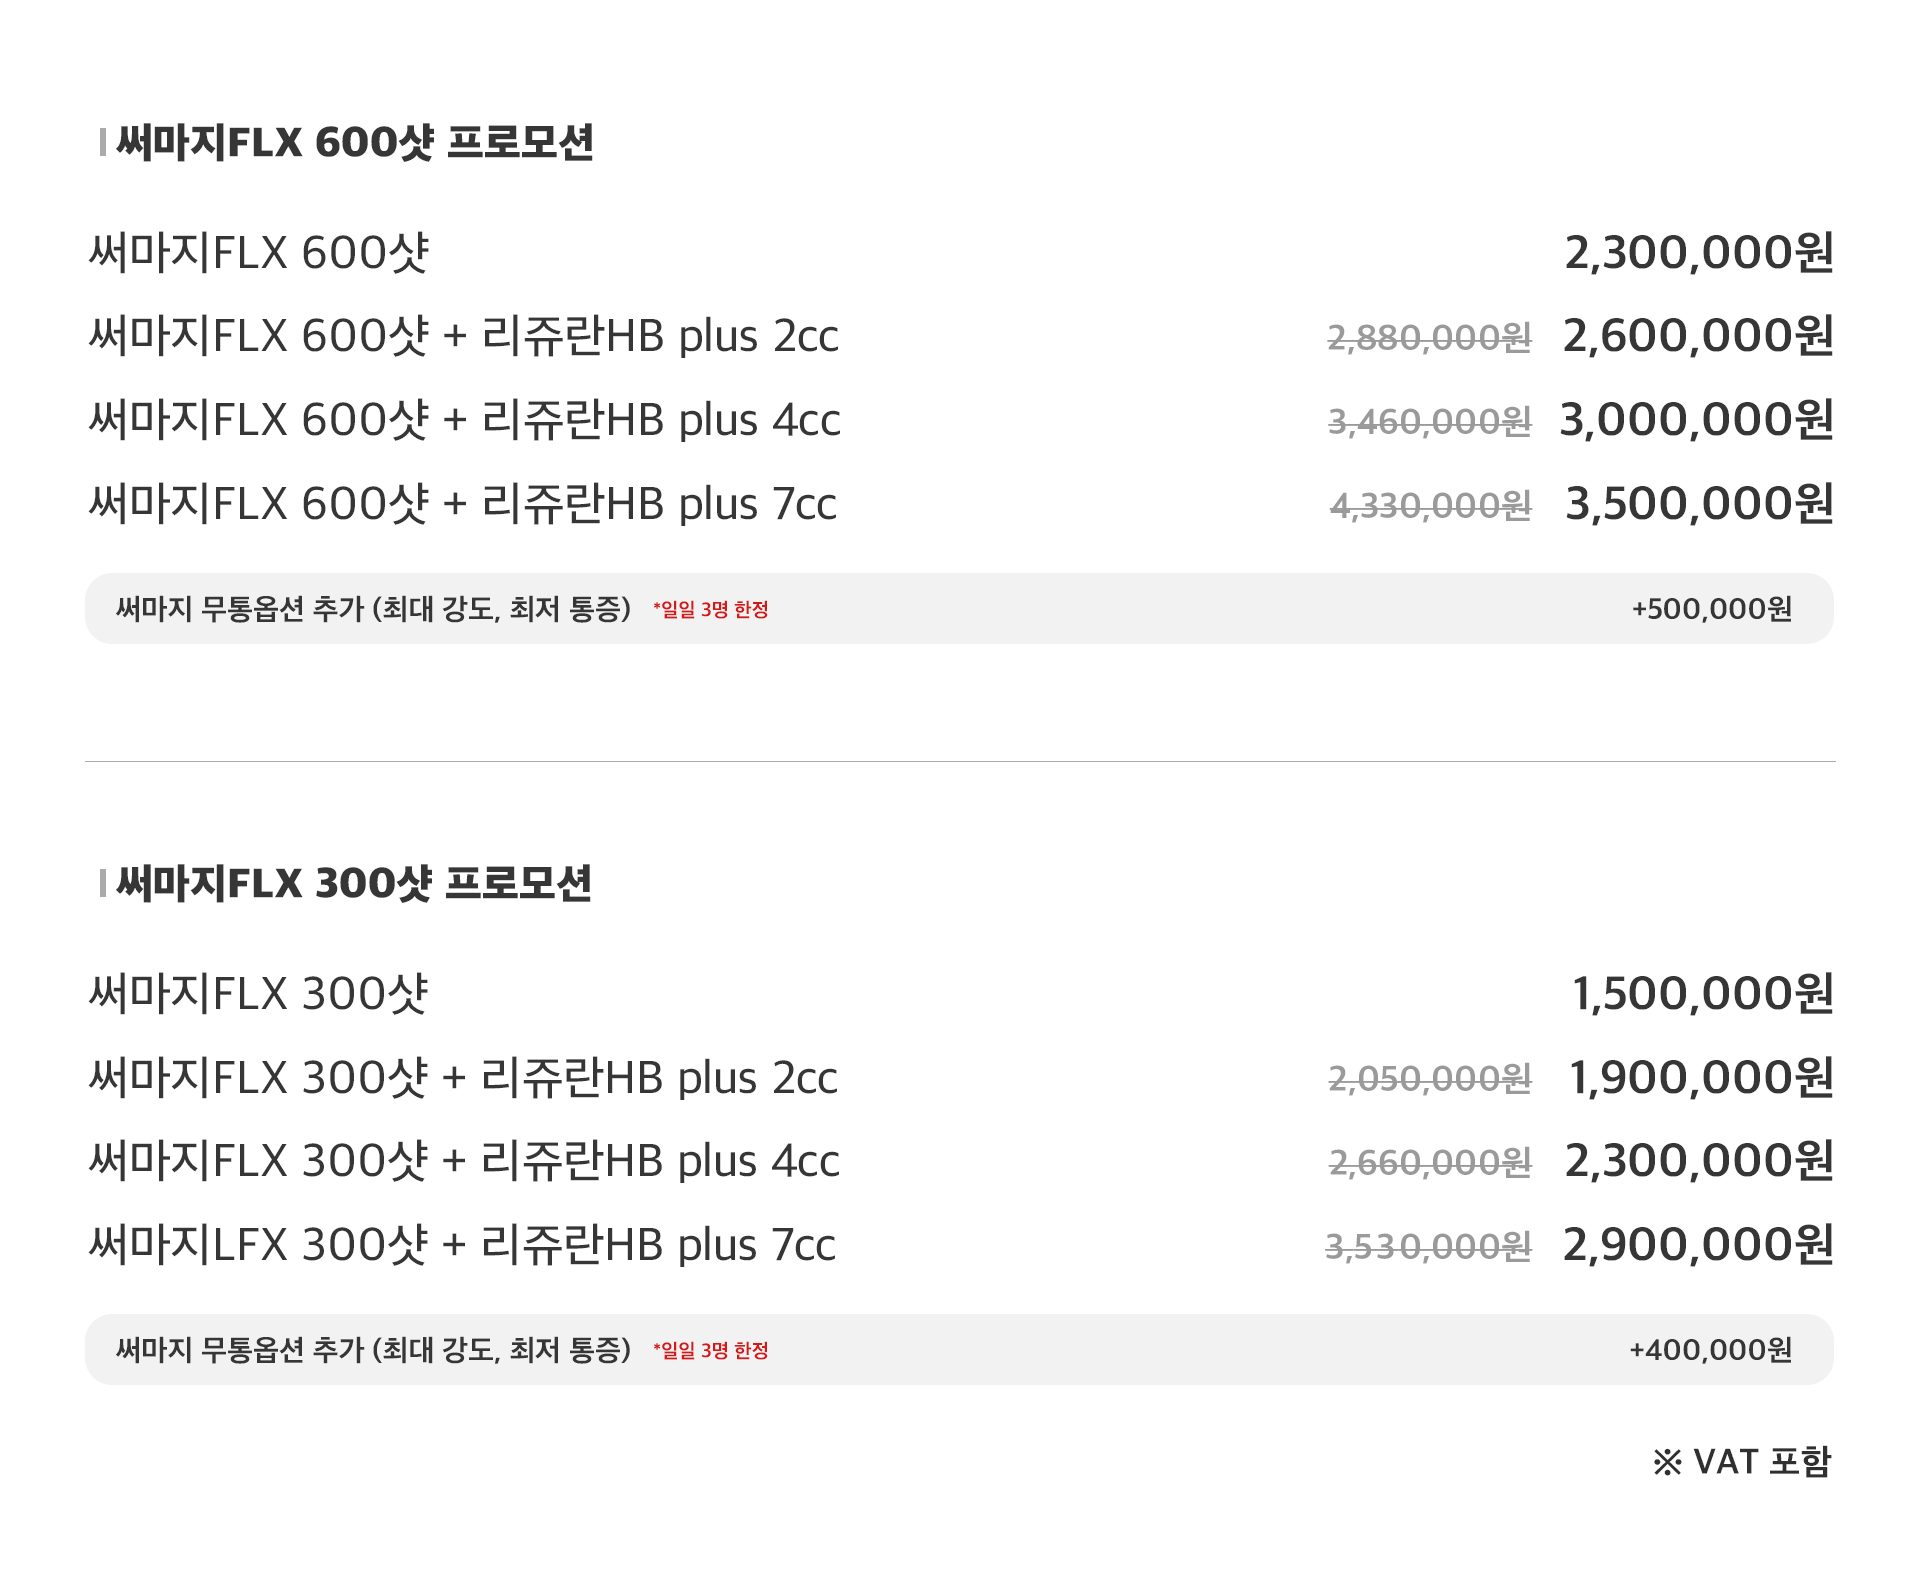Click the struck-through 2,880,000원 price
This screenshot has width=1920, height=1578.
tap(1429, 338)
